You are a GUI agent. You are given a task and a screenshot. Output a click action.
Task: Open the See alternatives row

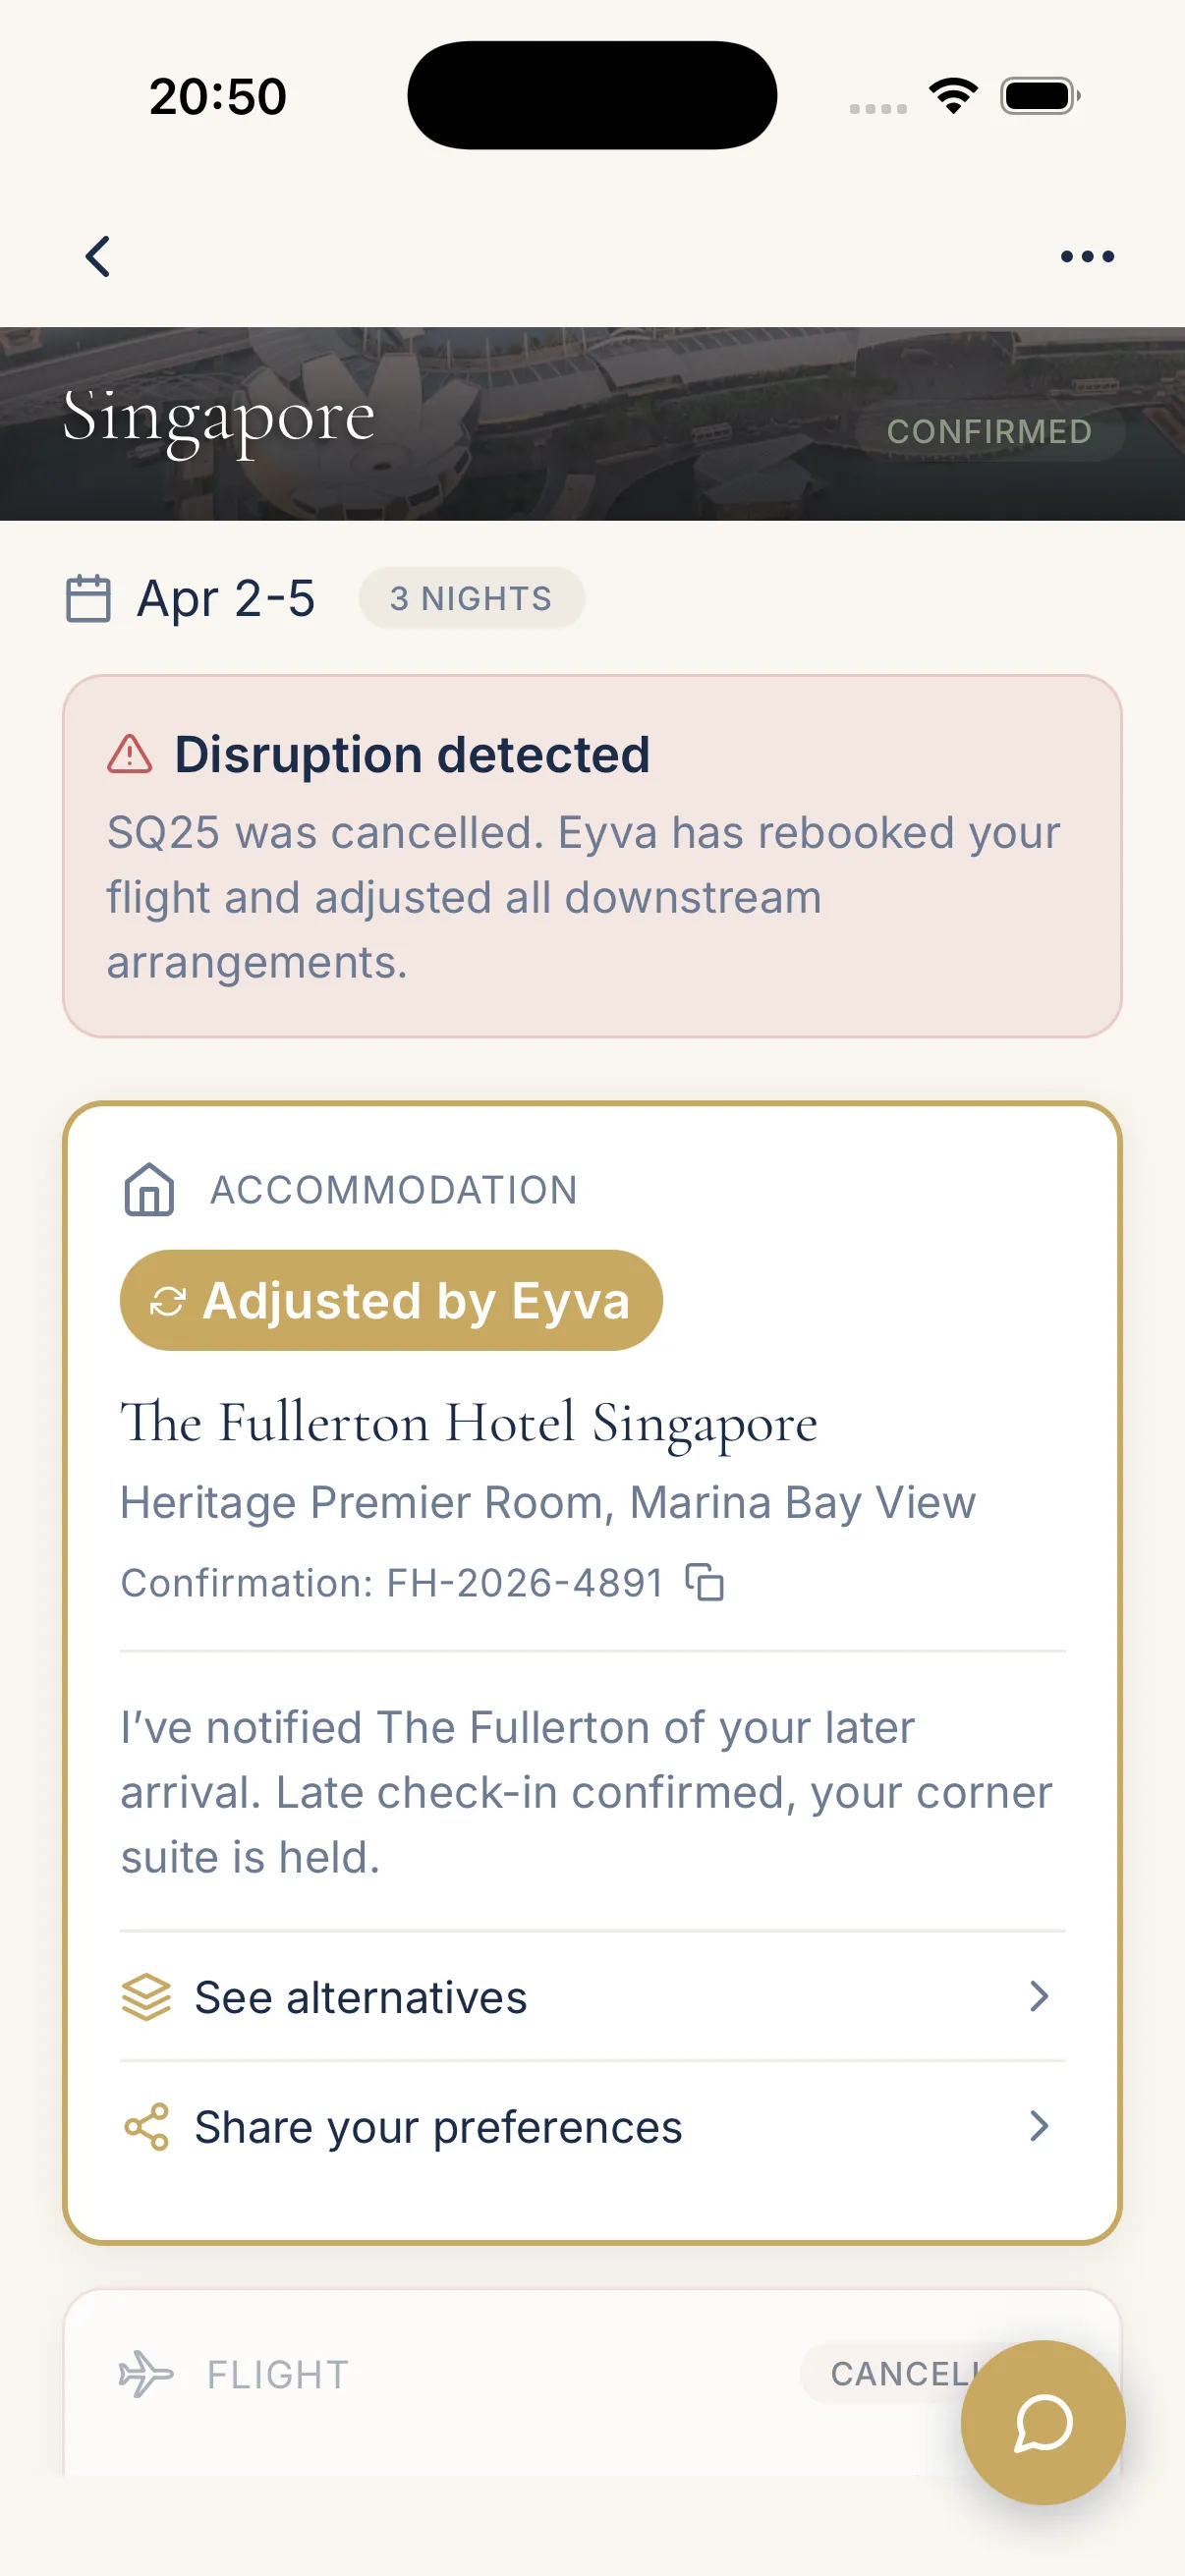(x=590, y=1997)
